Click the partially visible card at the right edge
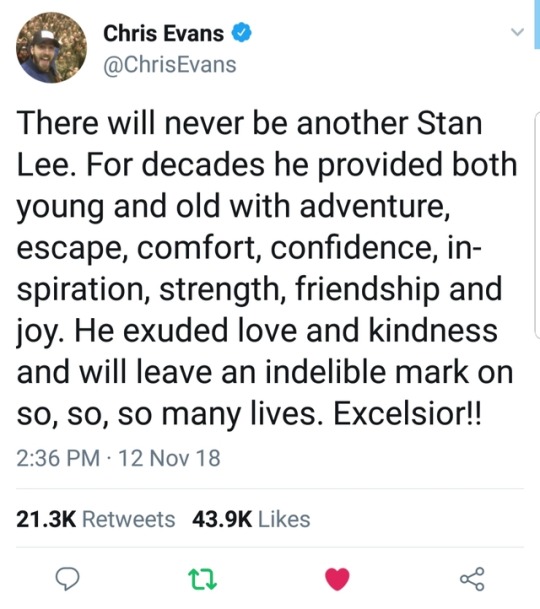Screen dimensions: 540x609 (537, 225)
